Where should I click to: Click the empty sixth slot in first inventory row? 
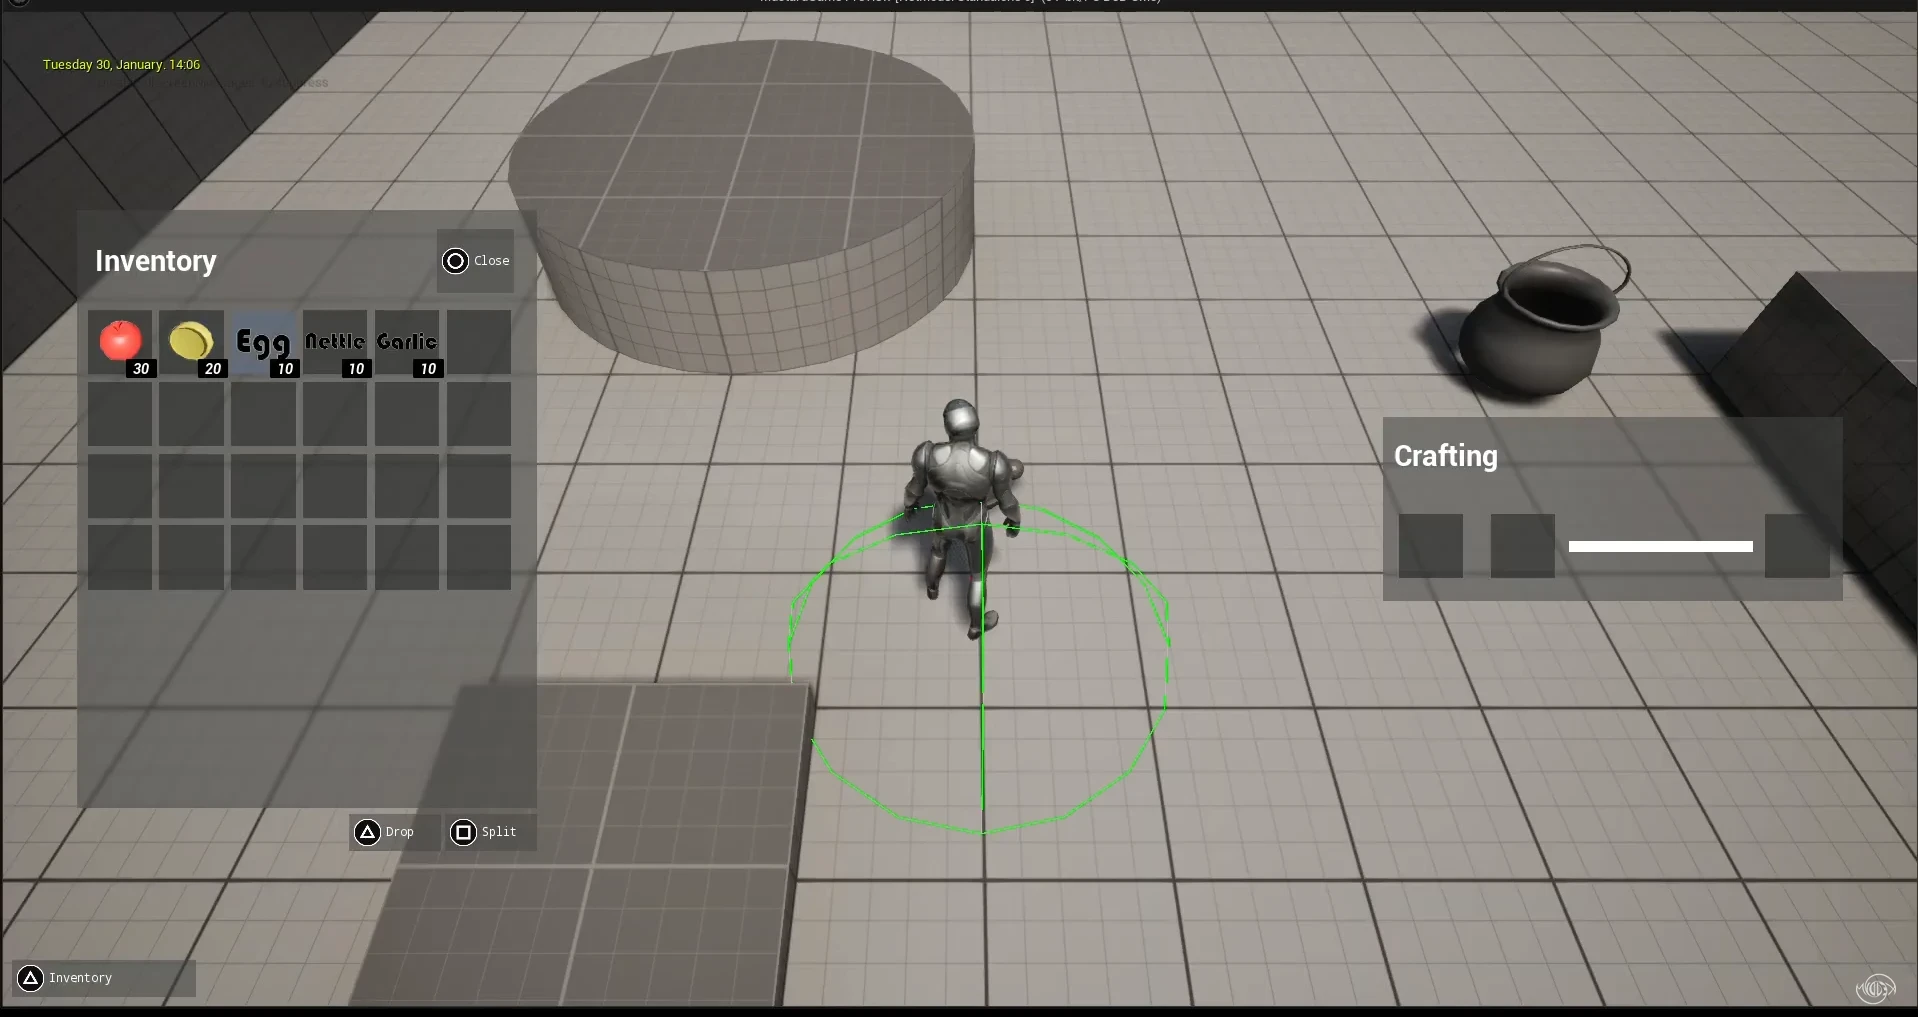(x=479, y=342)
